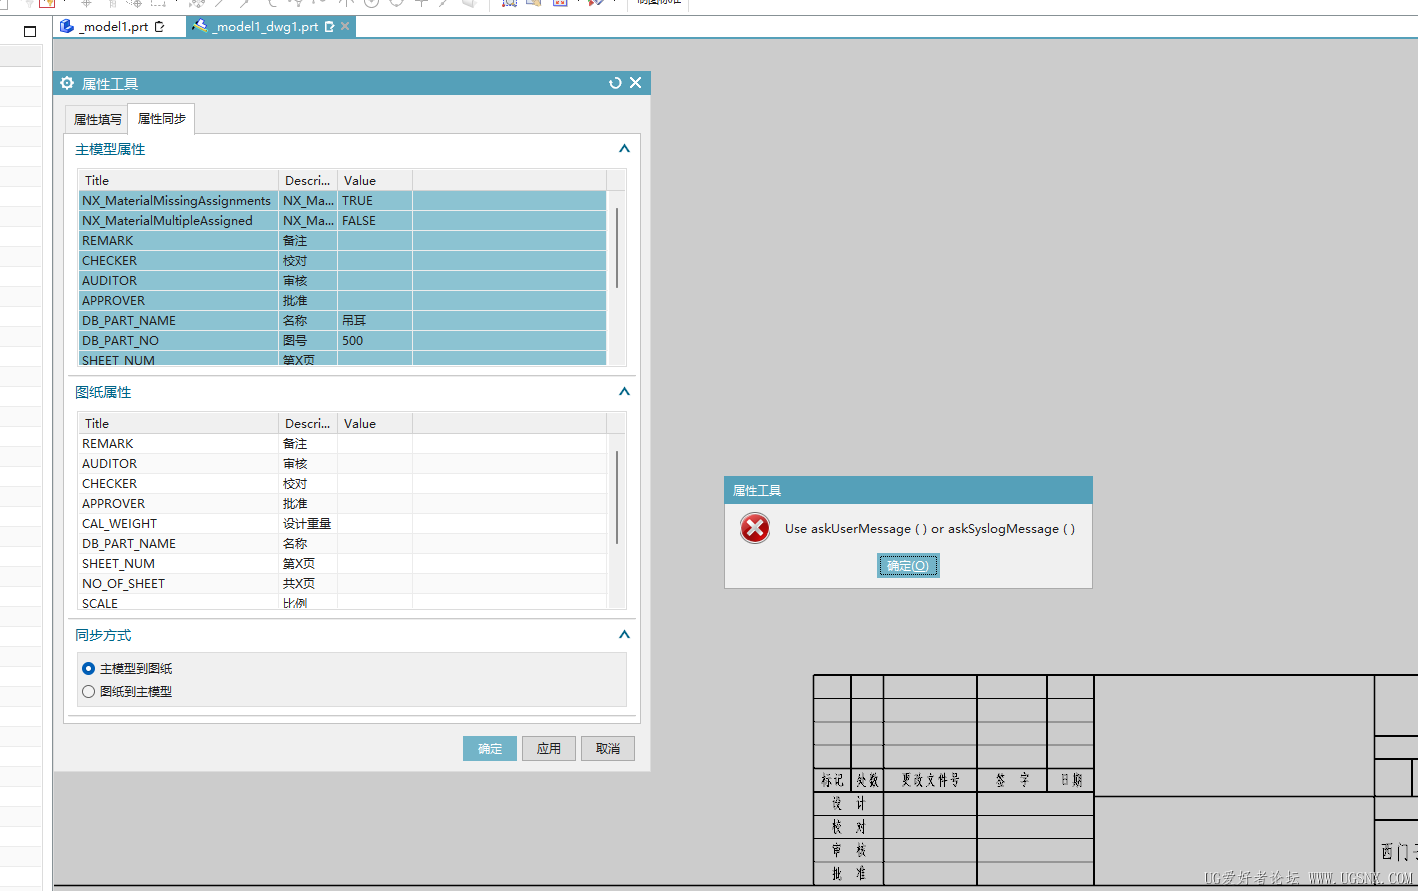The height and width of the screenshot is (891, 1418).
Task: Click Value header in 图纸属性 table
Action: (x=375, y=423)
